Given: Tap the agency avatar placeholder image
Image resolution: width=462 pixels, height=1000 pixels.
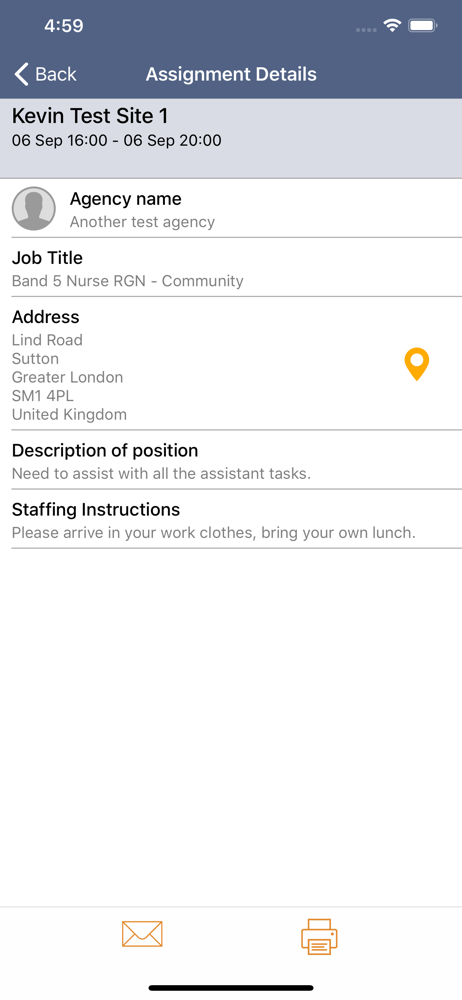Looking at the screenshot, I should [x=34, y=209].
